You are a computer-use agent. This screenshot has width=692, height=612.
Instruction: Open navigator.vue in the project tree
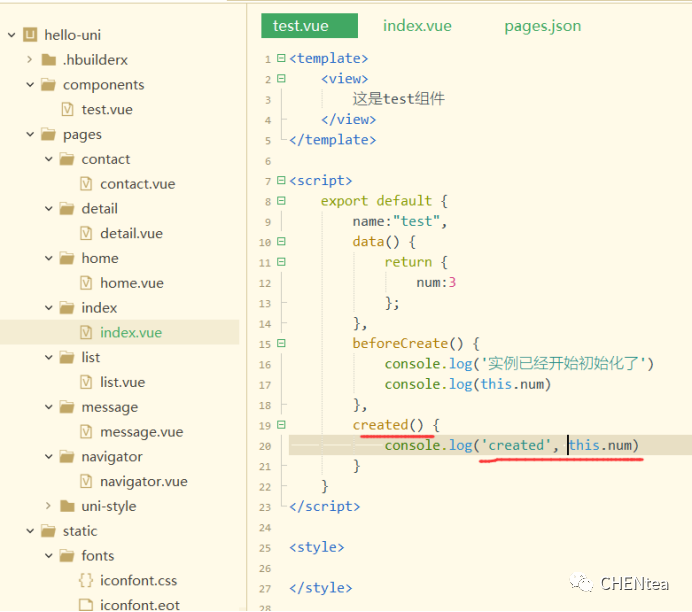(143, 481)
